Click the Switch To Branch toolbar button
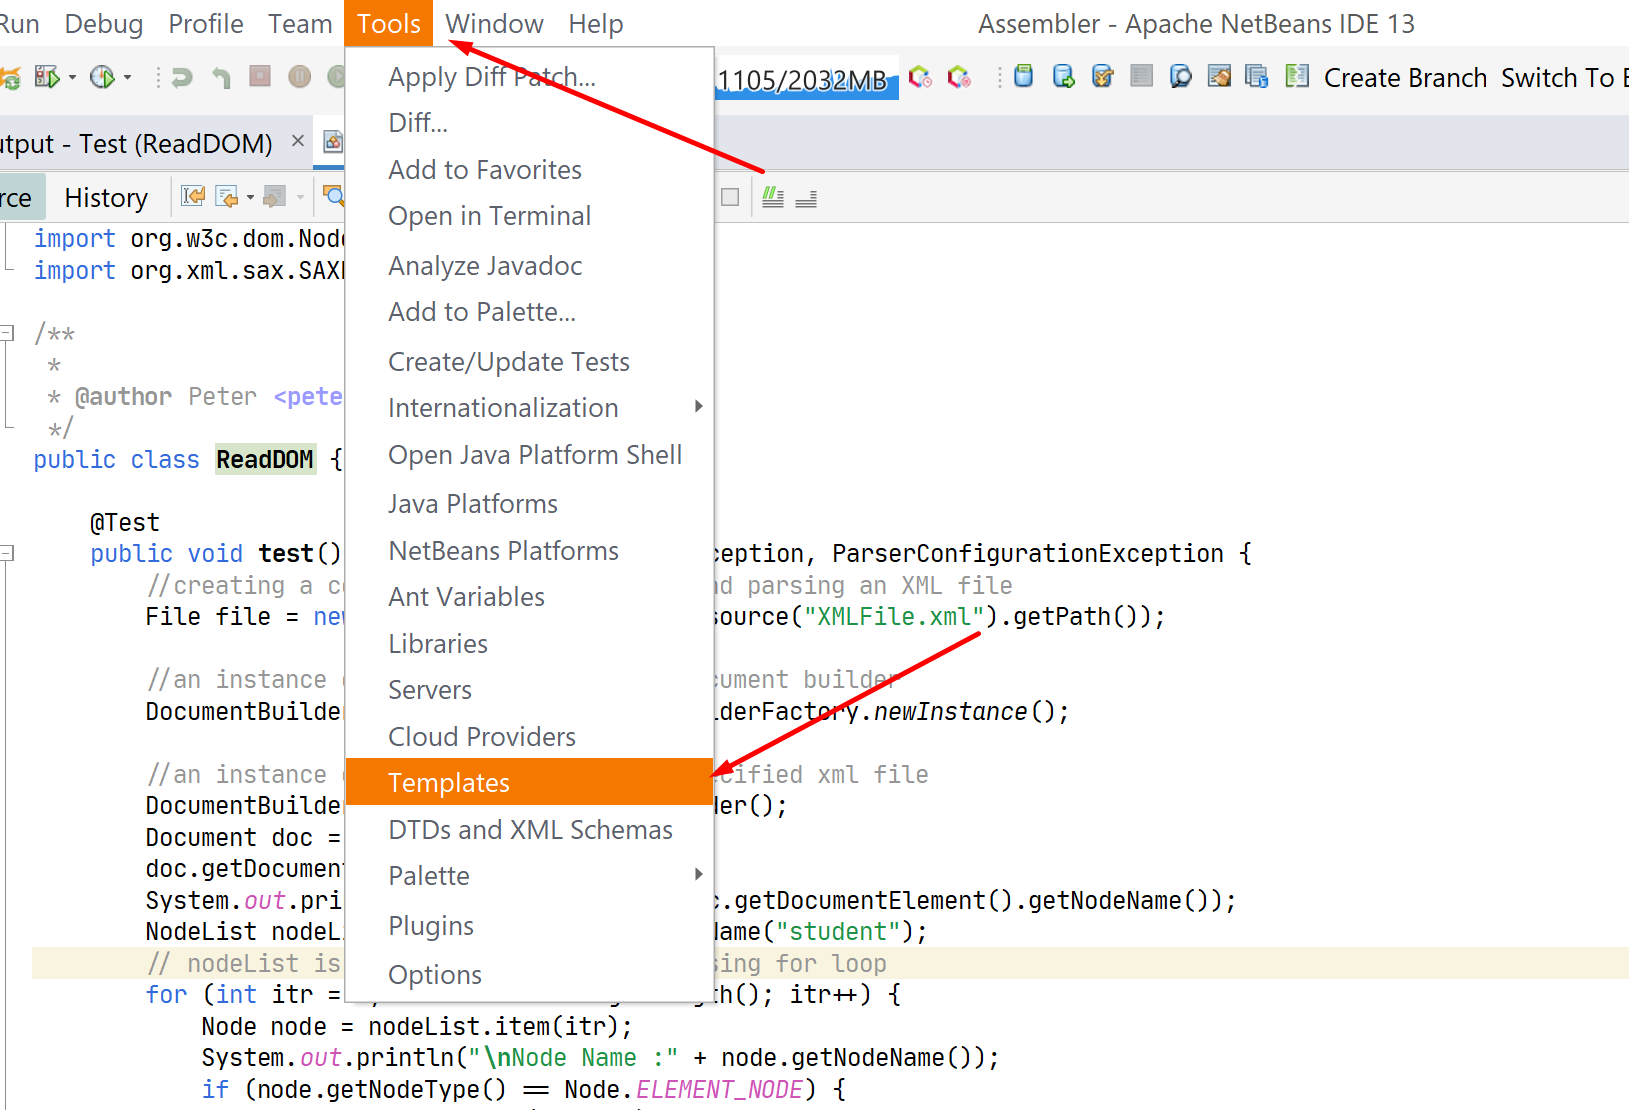The height and width of the screenshot is (1110, 1629). tap(1564, 77)
